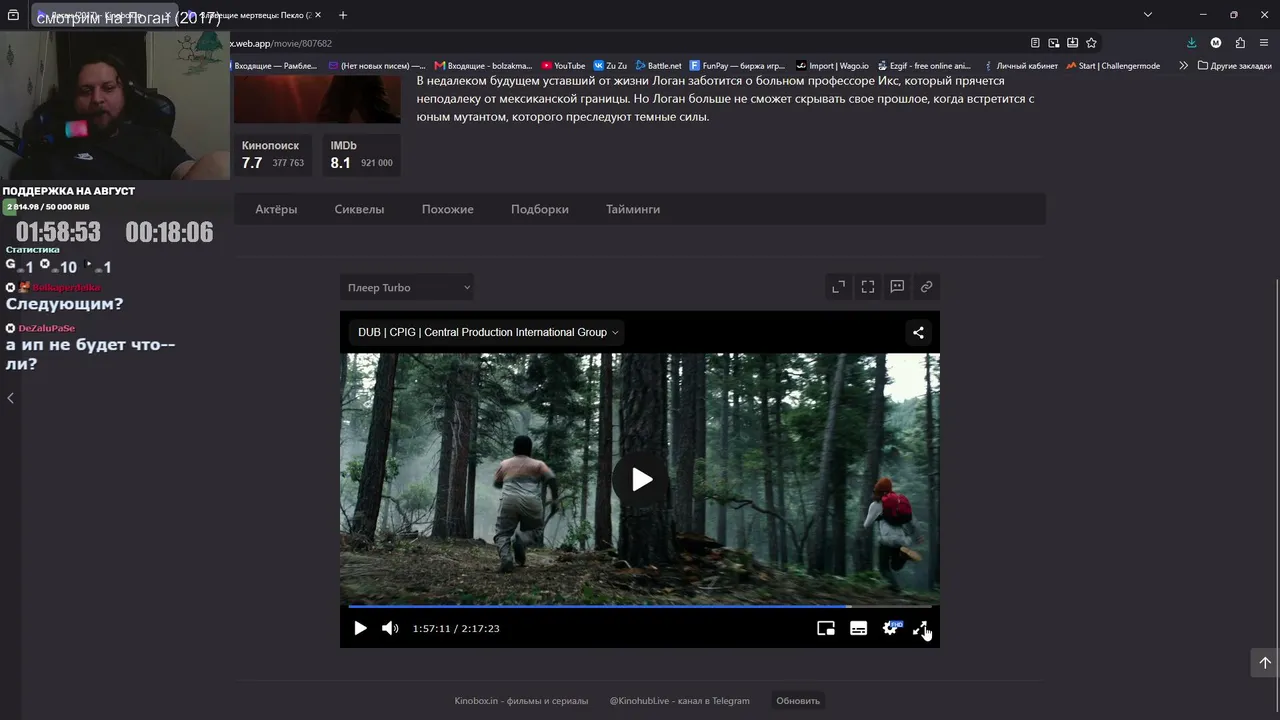Switch to the Похожие tab
This screenshot has width=1280, height=720.
tap(448, 209)
